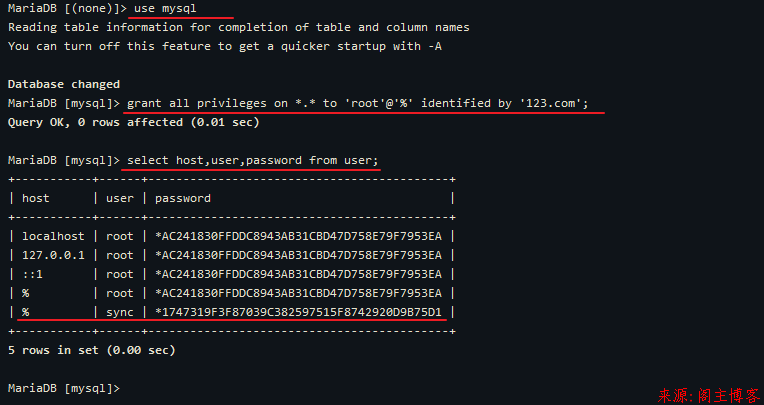Image resolution: width=764 pixels, height=405 pixels.
Task: Click the 'Query OK, 0 rows affected' line
Action: click(134, 122)
